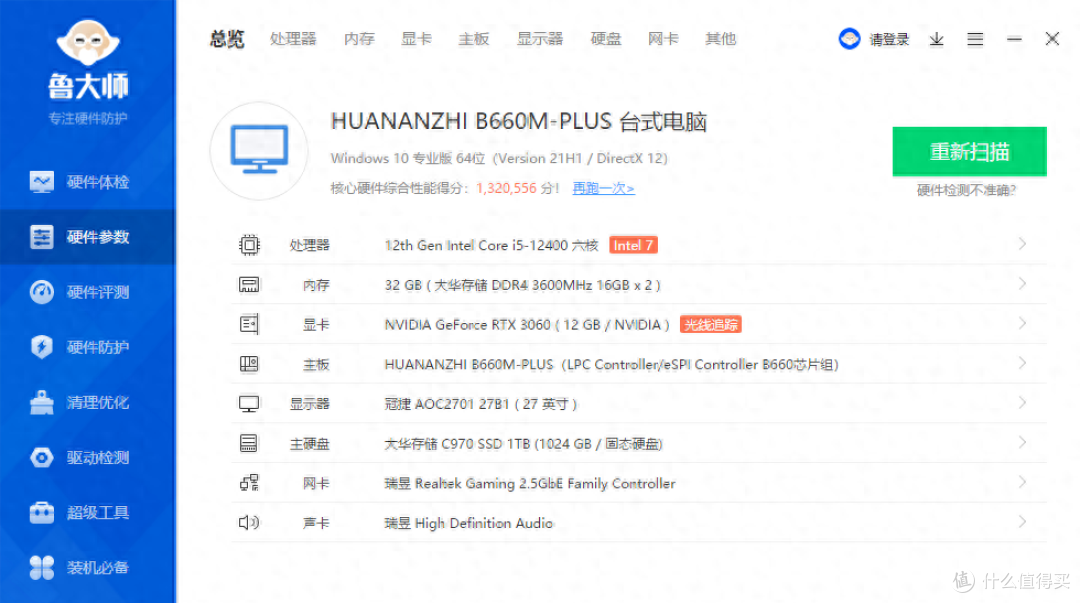
Task: Expand the 处理器 row chevron
Action: 1022,244
